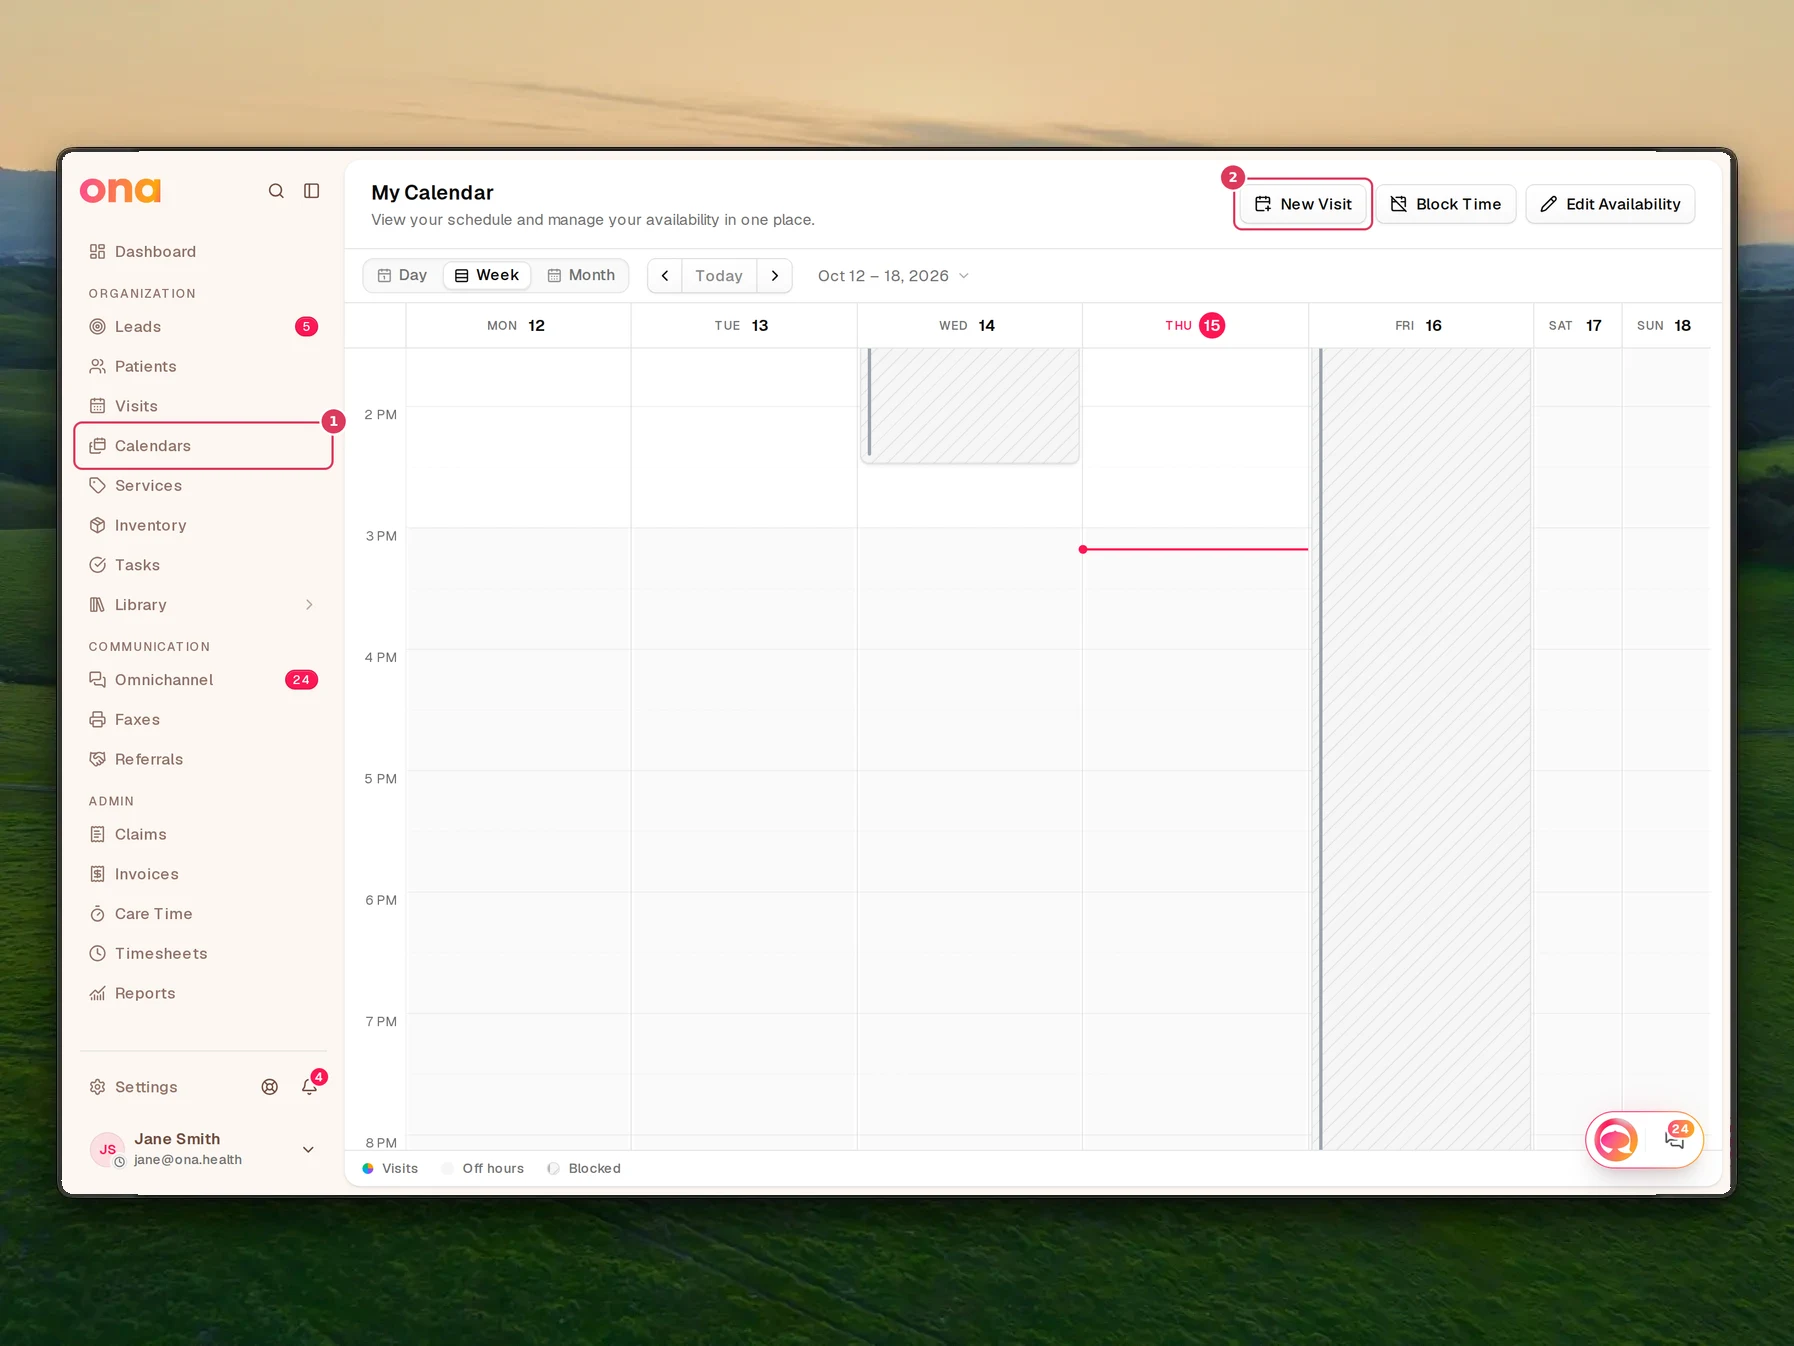Select Thursday 15 column header
Screen dimensions: 1794x1346
(x=1195, y=325)
